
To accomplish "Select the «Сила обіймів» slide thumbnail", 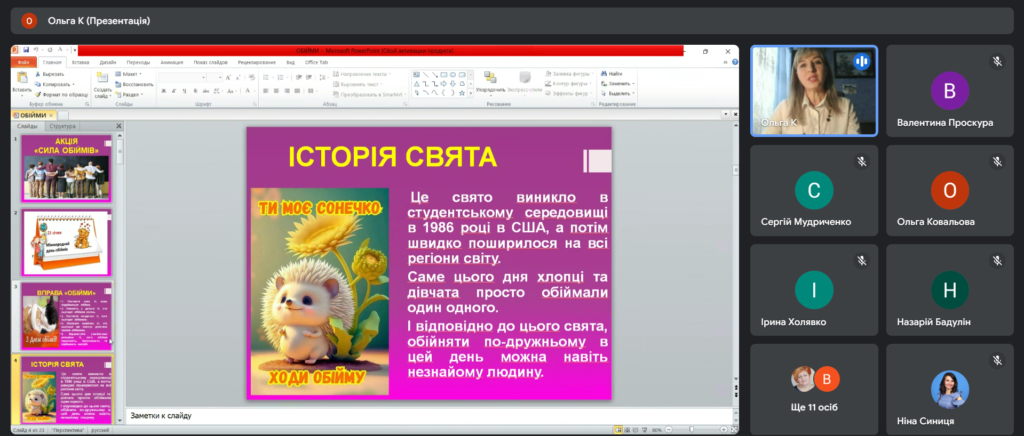I will pyautogui.click(x=66, y=167).
